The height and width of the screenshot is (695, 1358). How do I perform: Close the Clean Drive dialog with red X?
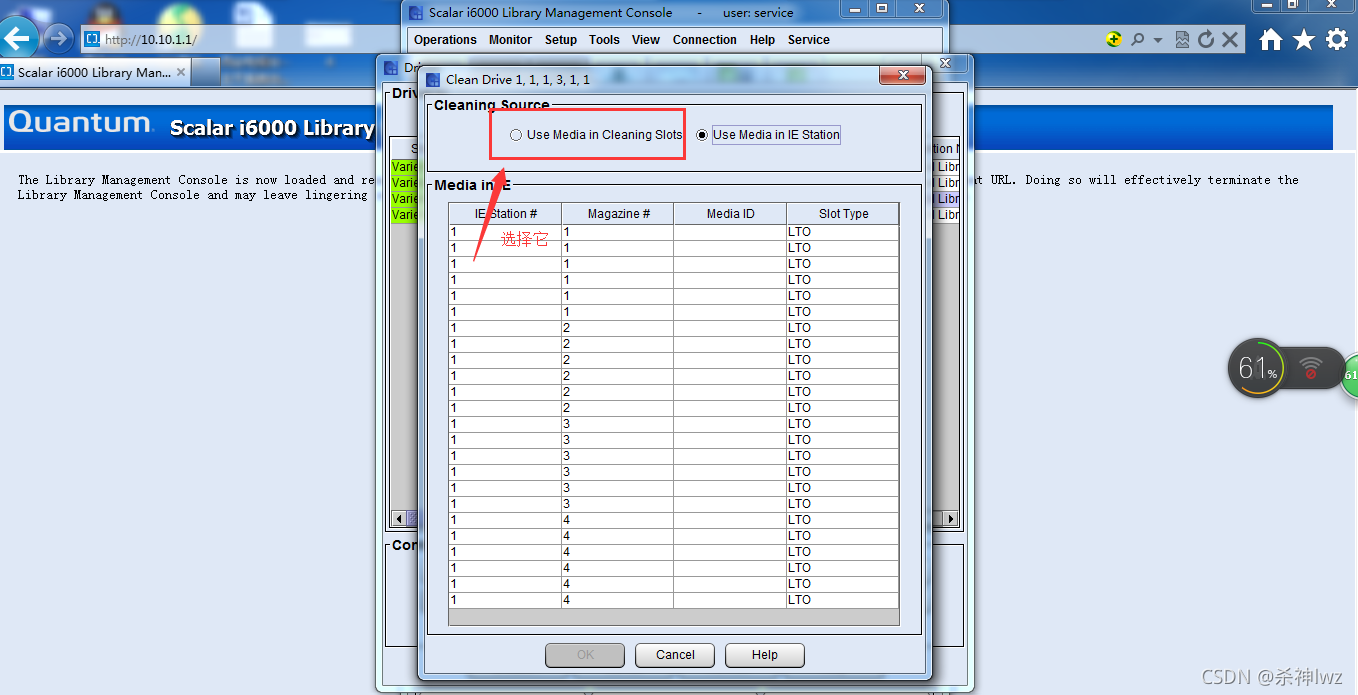[x=903, y=76]
